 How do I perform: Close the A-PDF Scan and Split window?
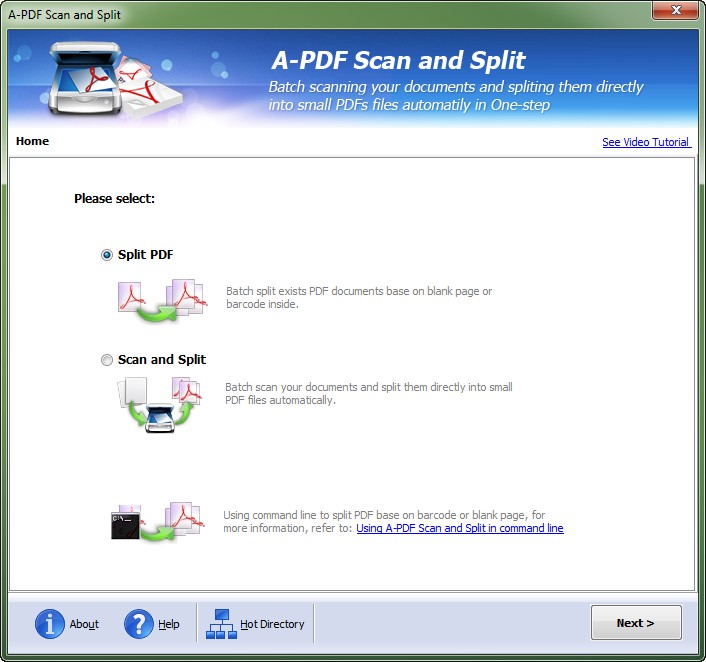pyautogui.click(x=675, y=10)
